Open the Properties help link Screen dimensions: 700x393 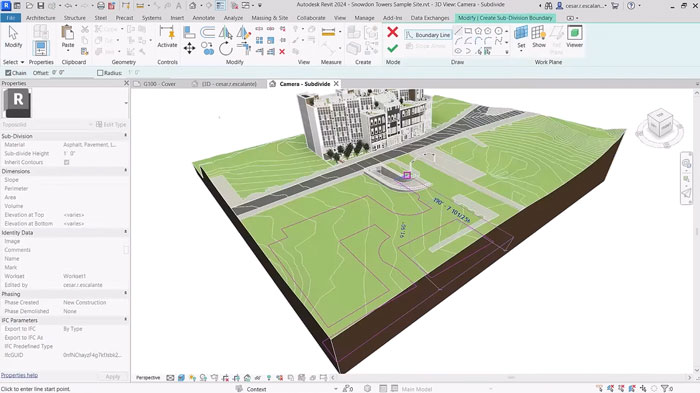click(x=19, y=375)
